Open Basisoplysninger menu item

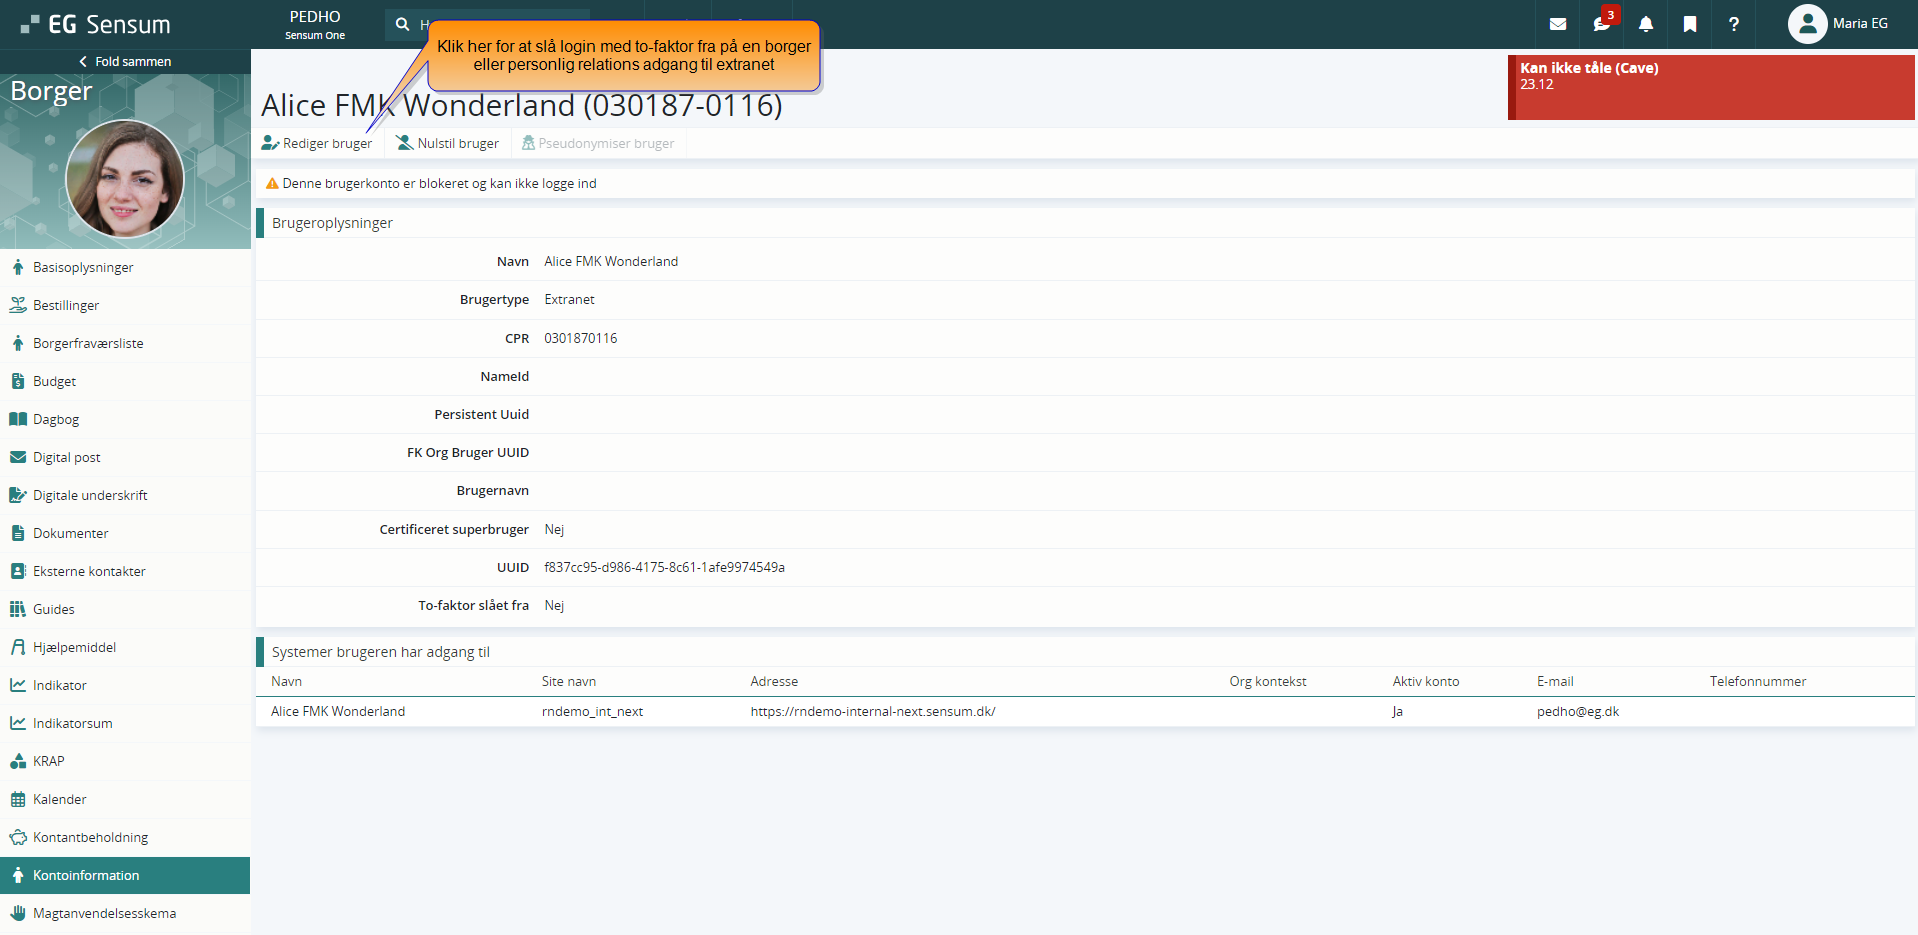[x=125, y=267]
